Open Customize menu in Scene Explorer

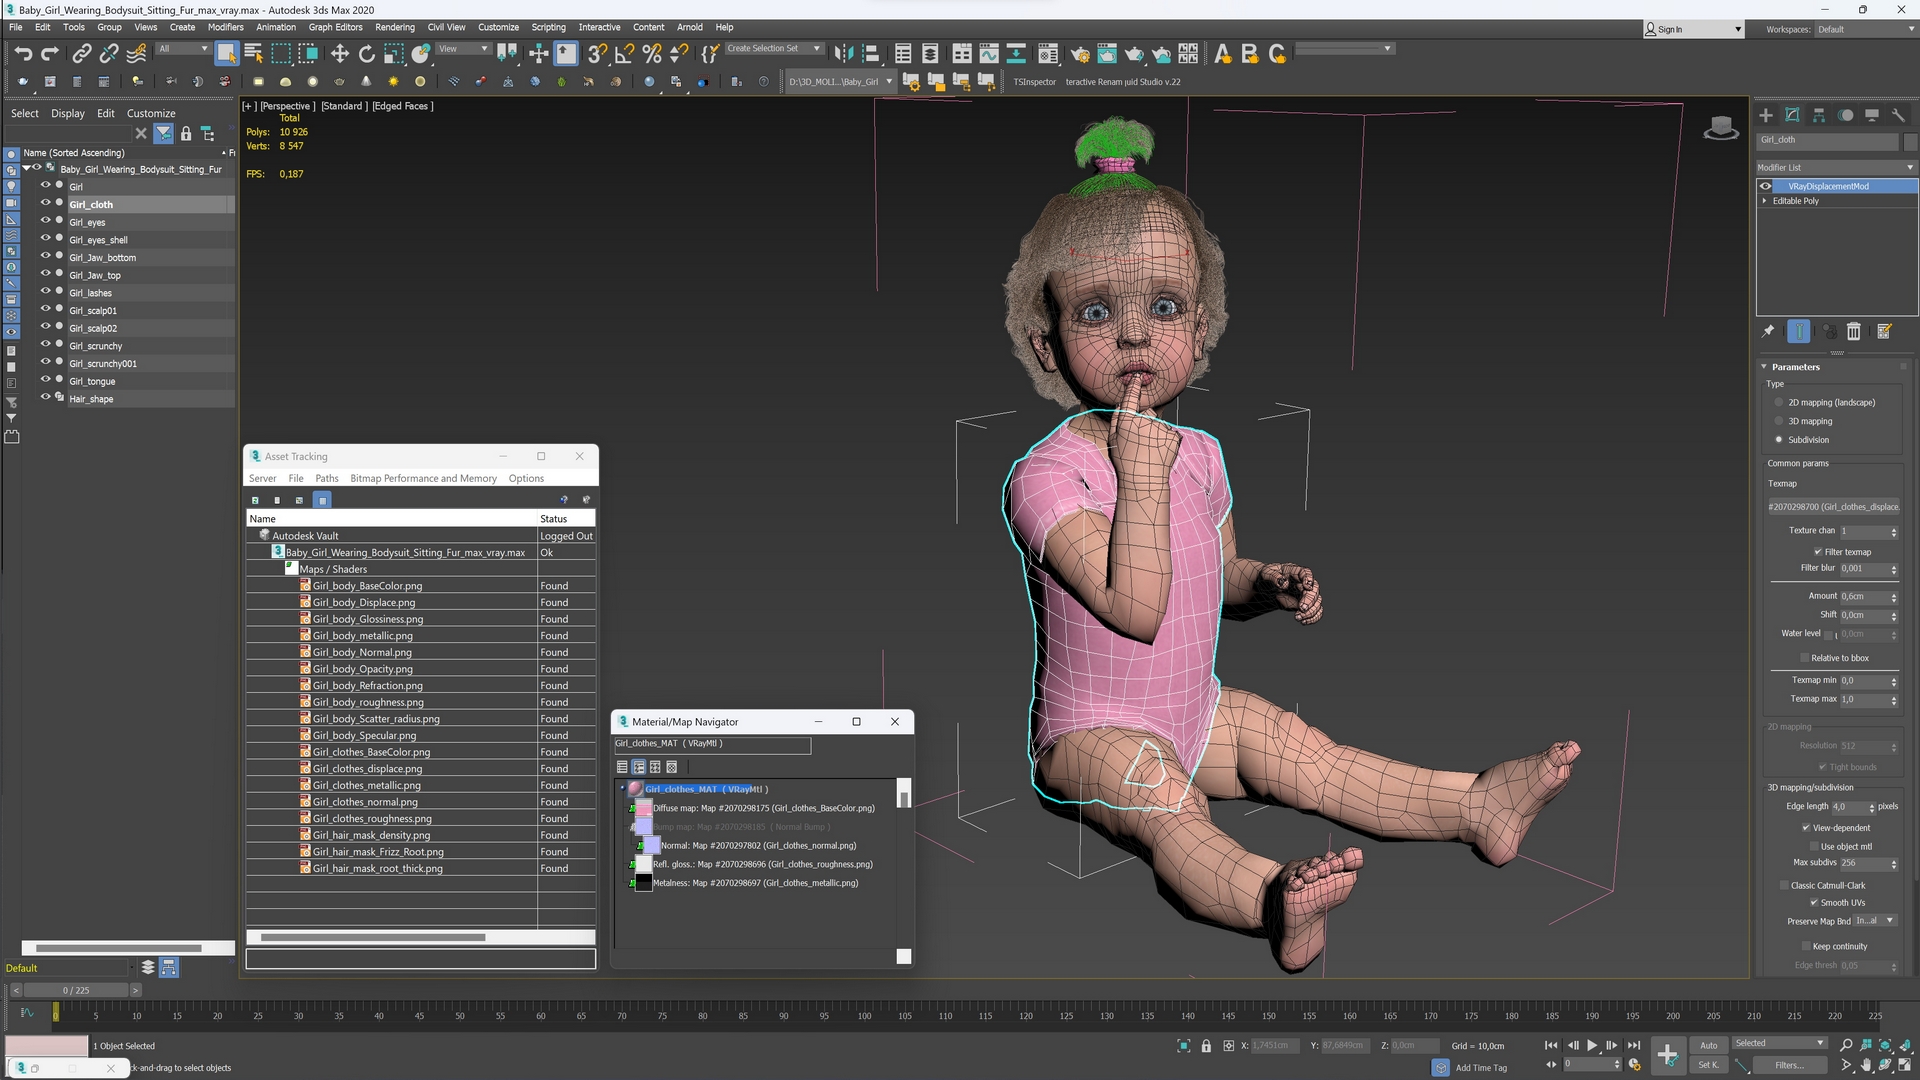click(151, 114)
